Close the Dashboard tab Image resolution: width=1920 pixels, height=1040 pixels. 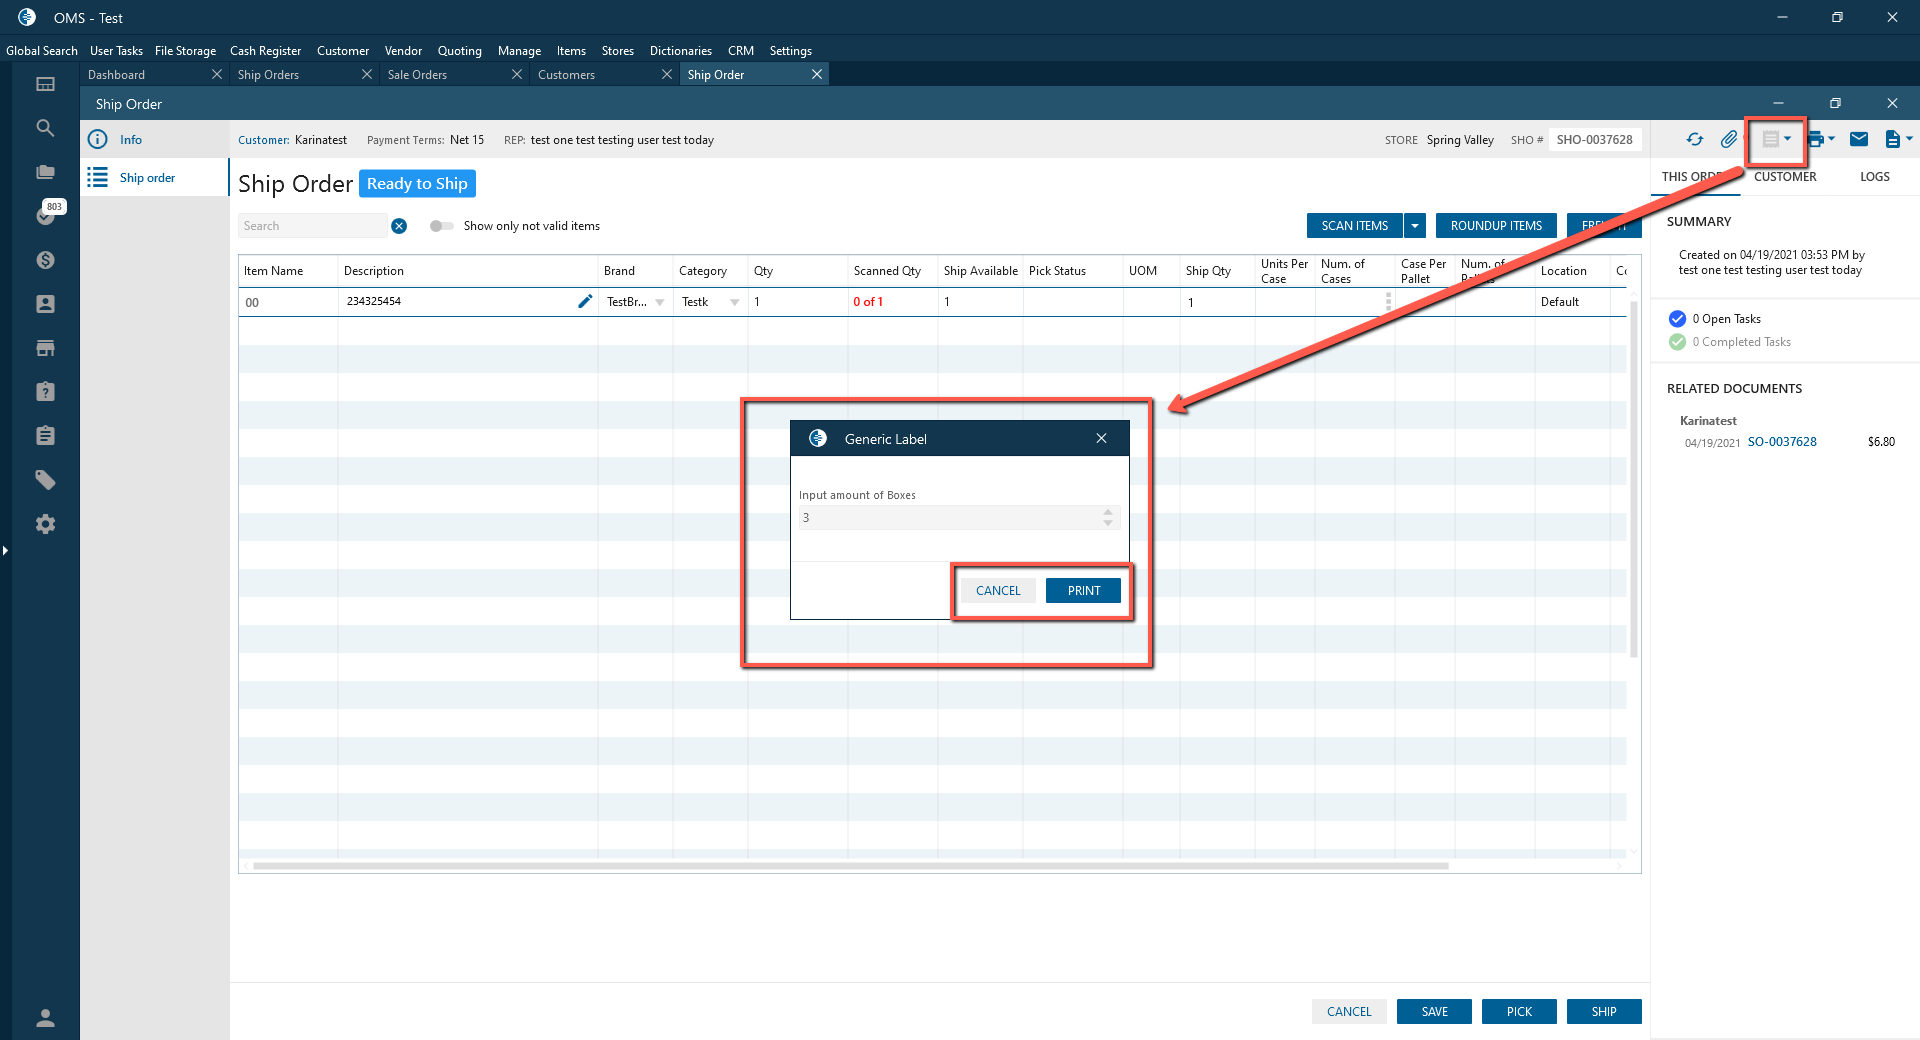click(217, 75)
